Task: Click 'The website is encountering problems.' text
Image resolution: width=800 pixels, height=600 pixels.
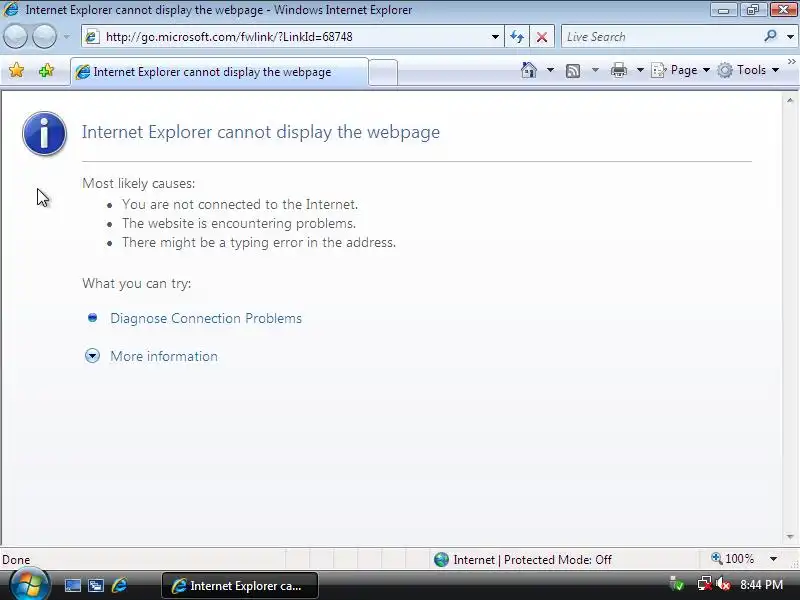Action: 239,223
